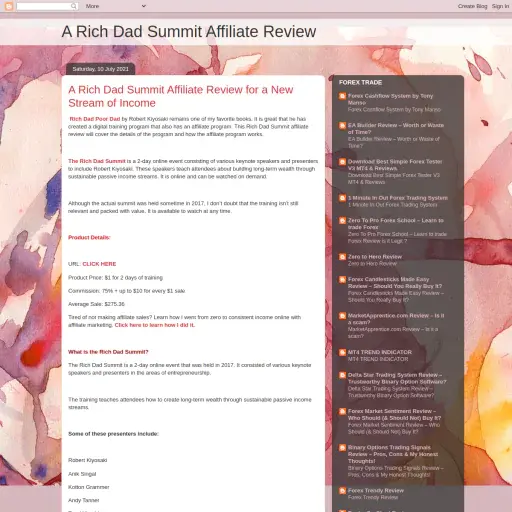Click the Product Details heading text
Viewport: 512px width, 512px height.
pyautogui.click(x=89, y=237)
